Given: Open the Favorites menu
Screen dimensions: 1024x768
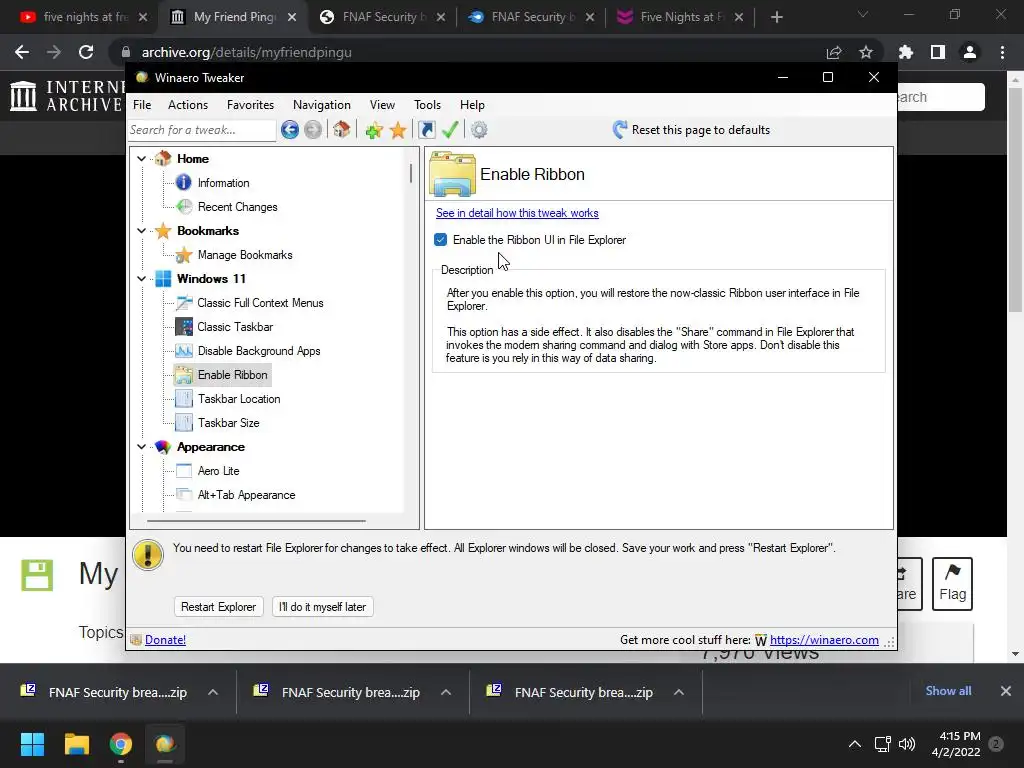Looking at the screenshot, I should 250,104.
